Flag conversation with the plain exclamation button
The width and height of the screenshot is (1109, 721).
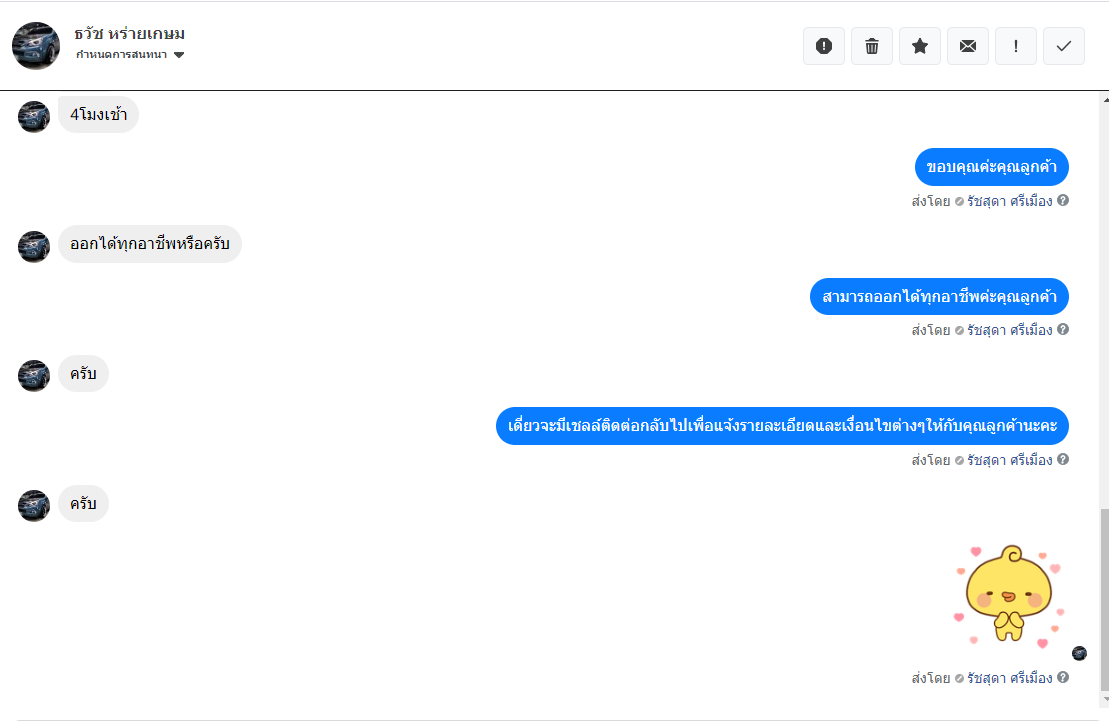click(1016, 46)
